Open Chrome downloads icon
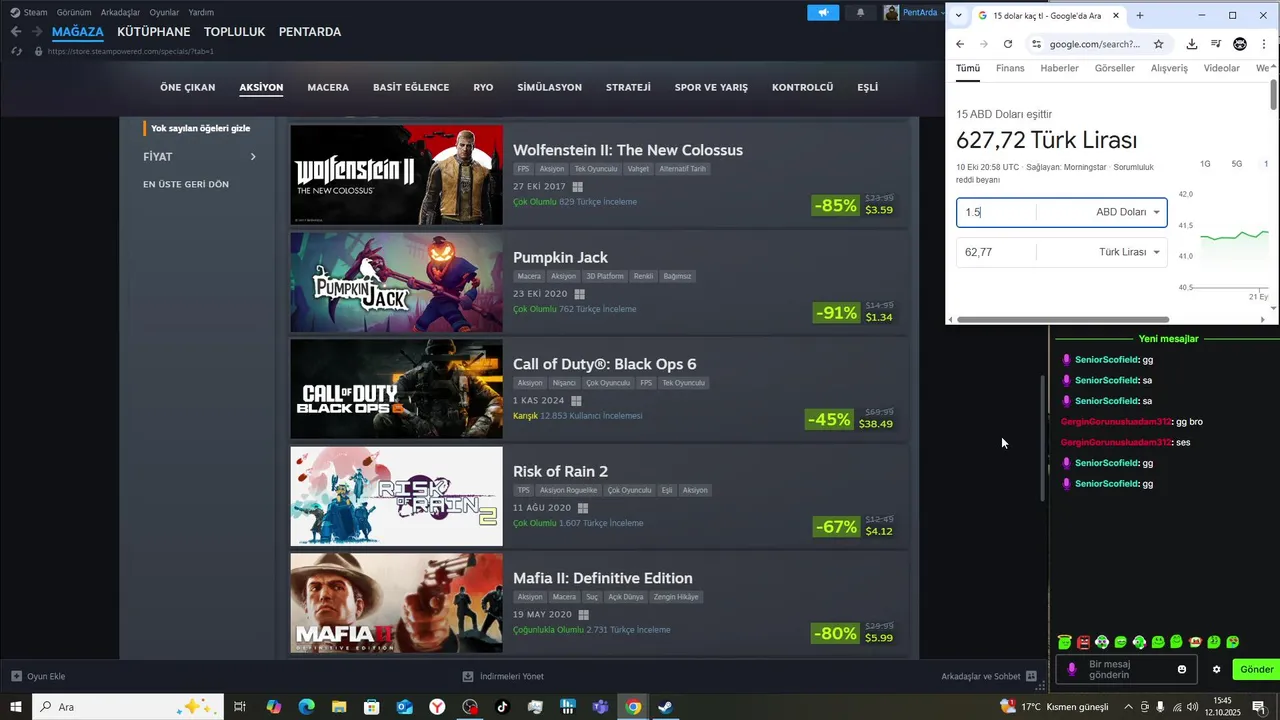The width and height of the screenshot is (1280, 720). [x=1192, y=44]
